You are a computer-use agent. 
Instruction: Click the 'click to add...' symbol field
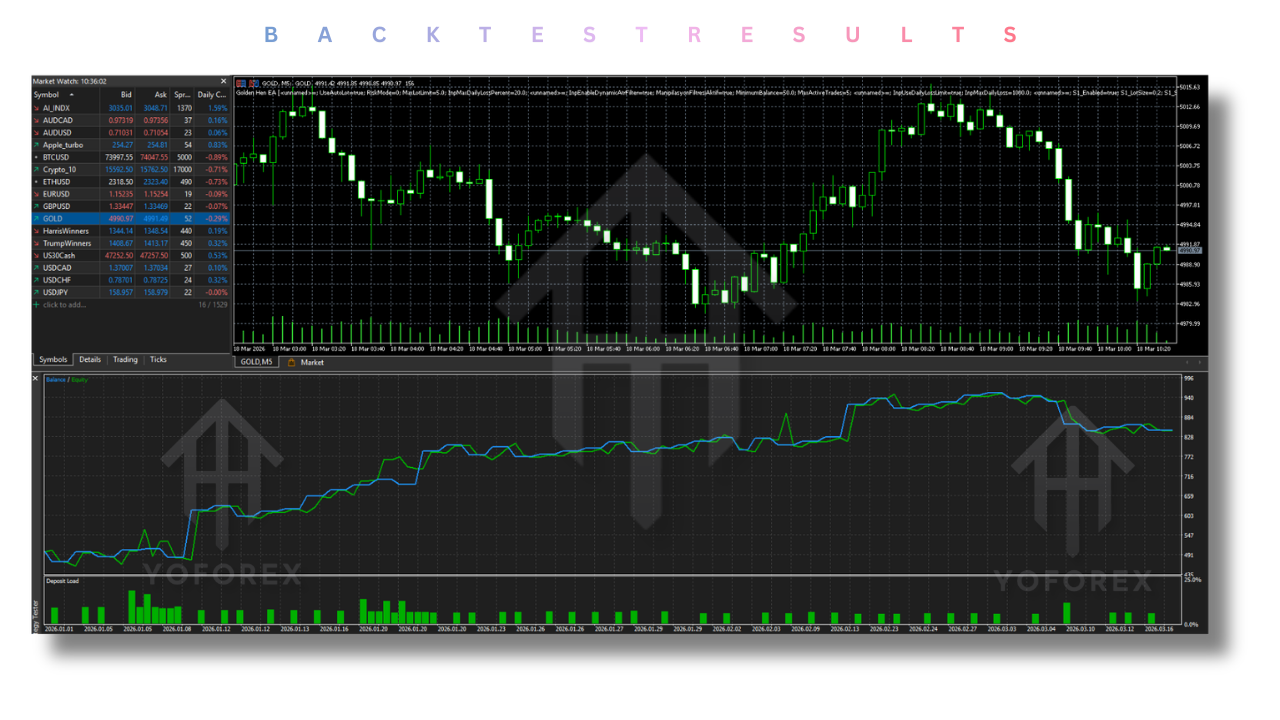tap(65, 305)
